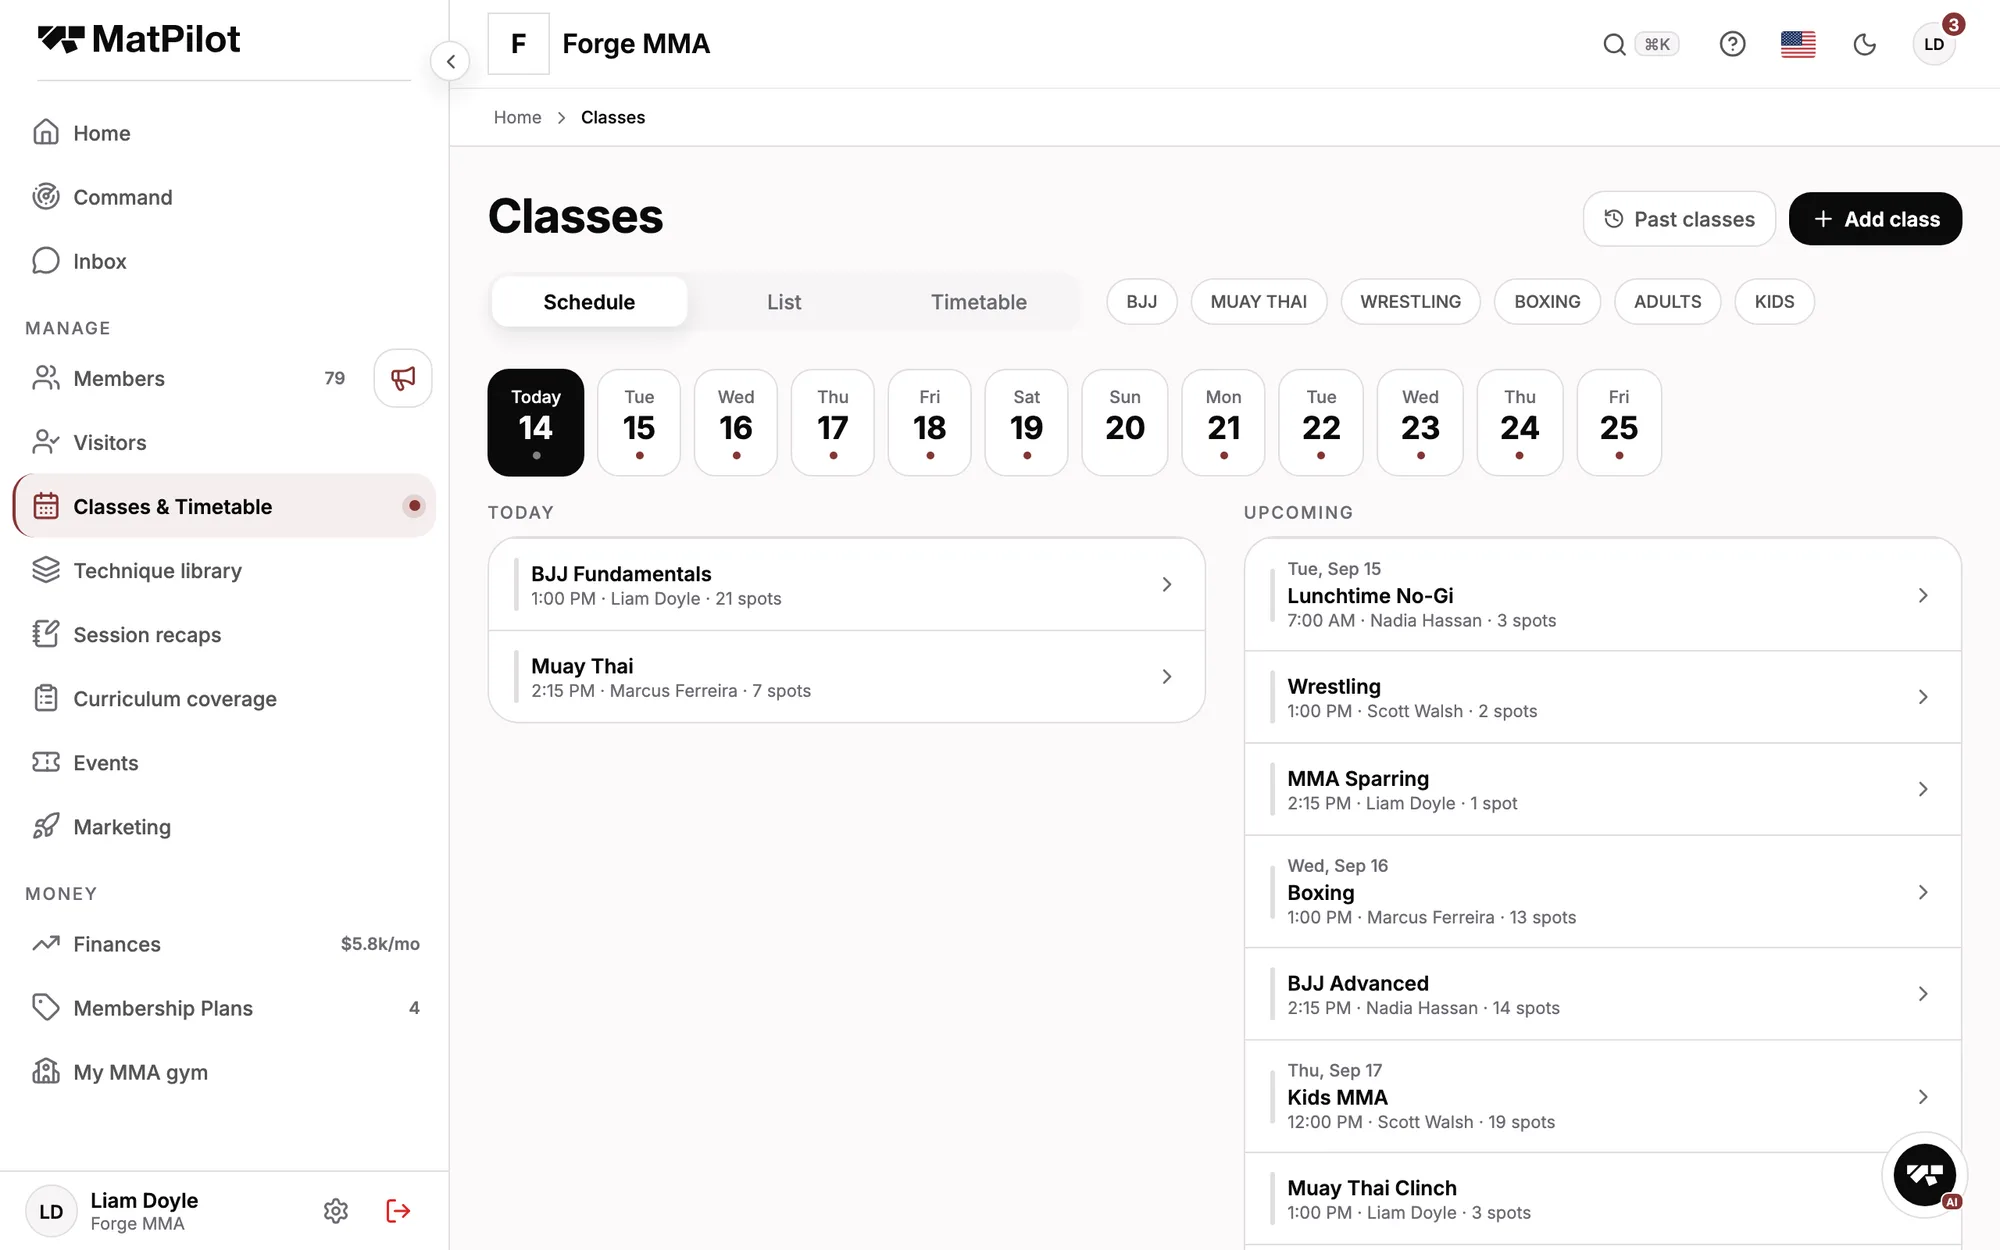This screenshot has height=1250, width=2000.
Task: Switch to the List view tab
Action: pos(784,302)
